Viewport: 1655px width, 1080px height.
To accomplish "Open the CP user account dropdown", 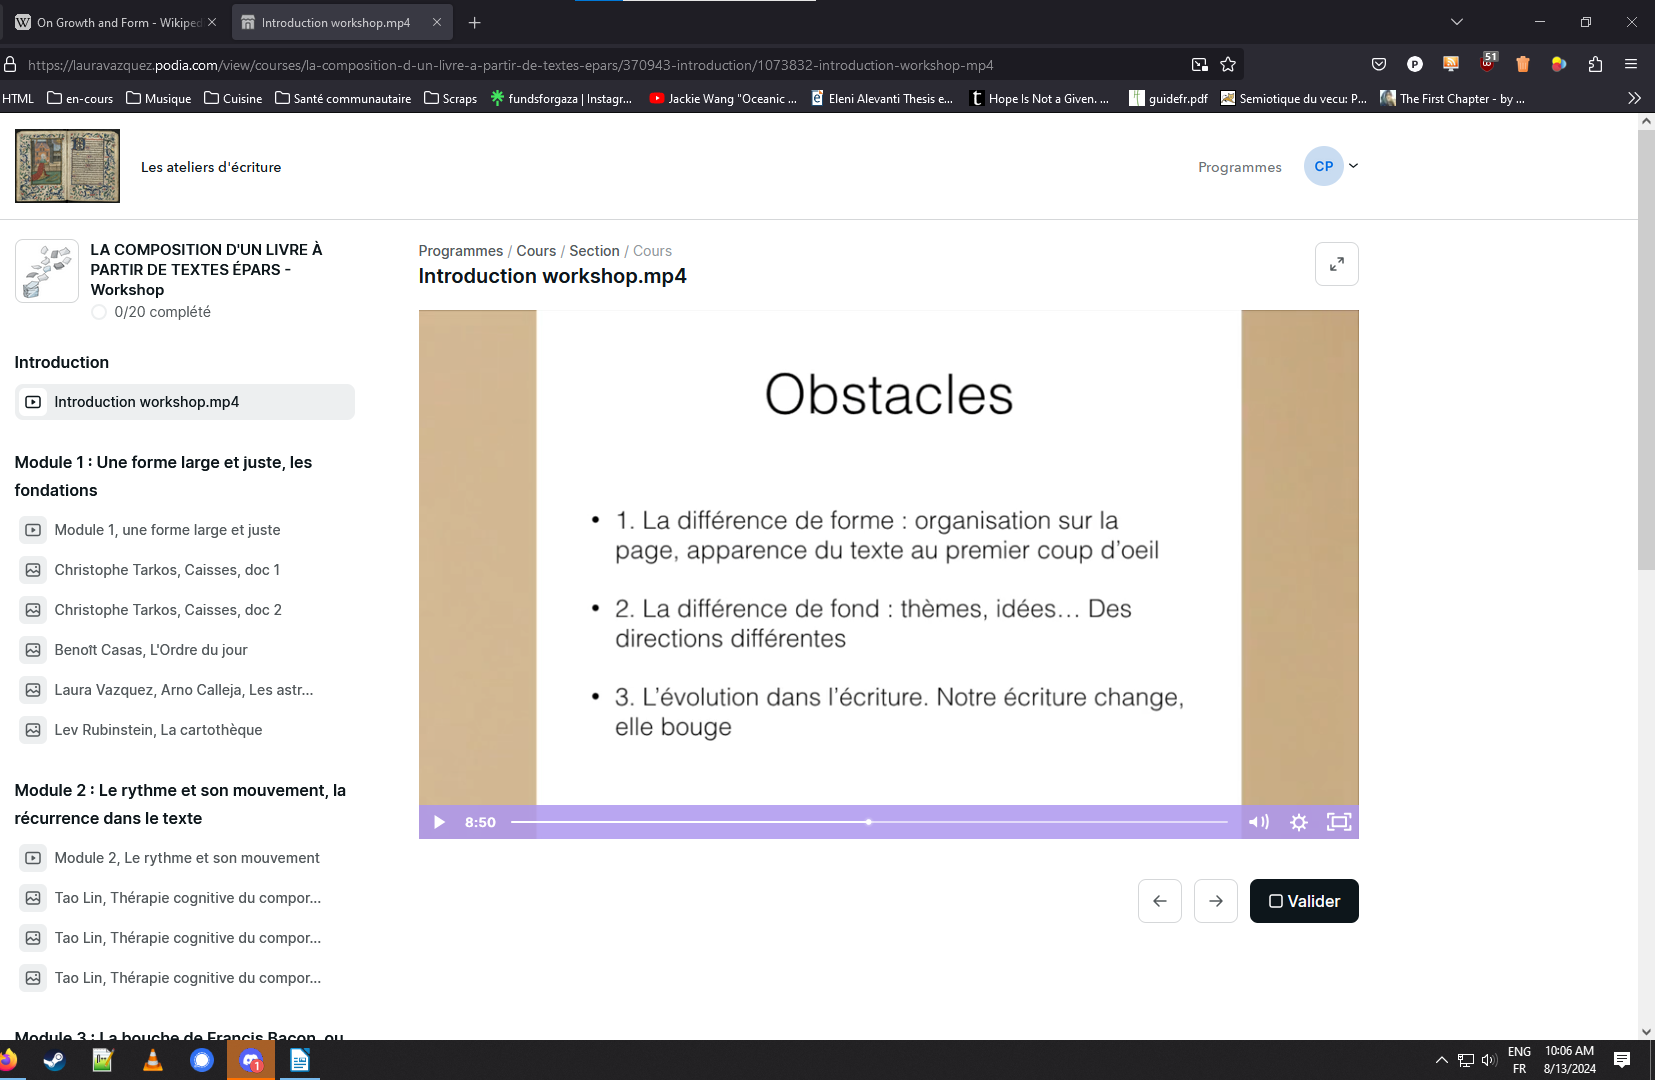I will pos(1353,166).
